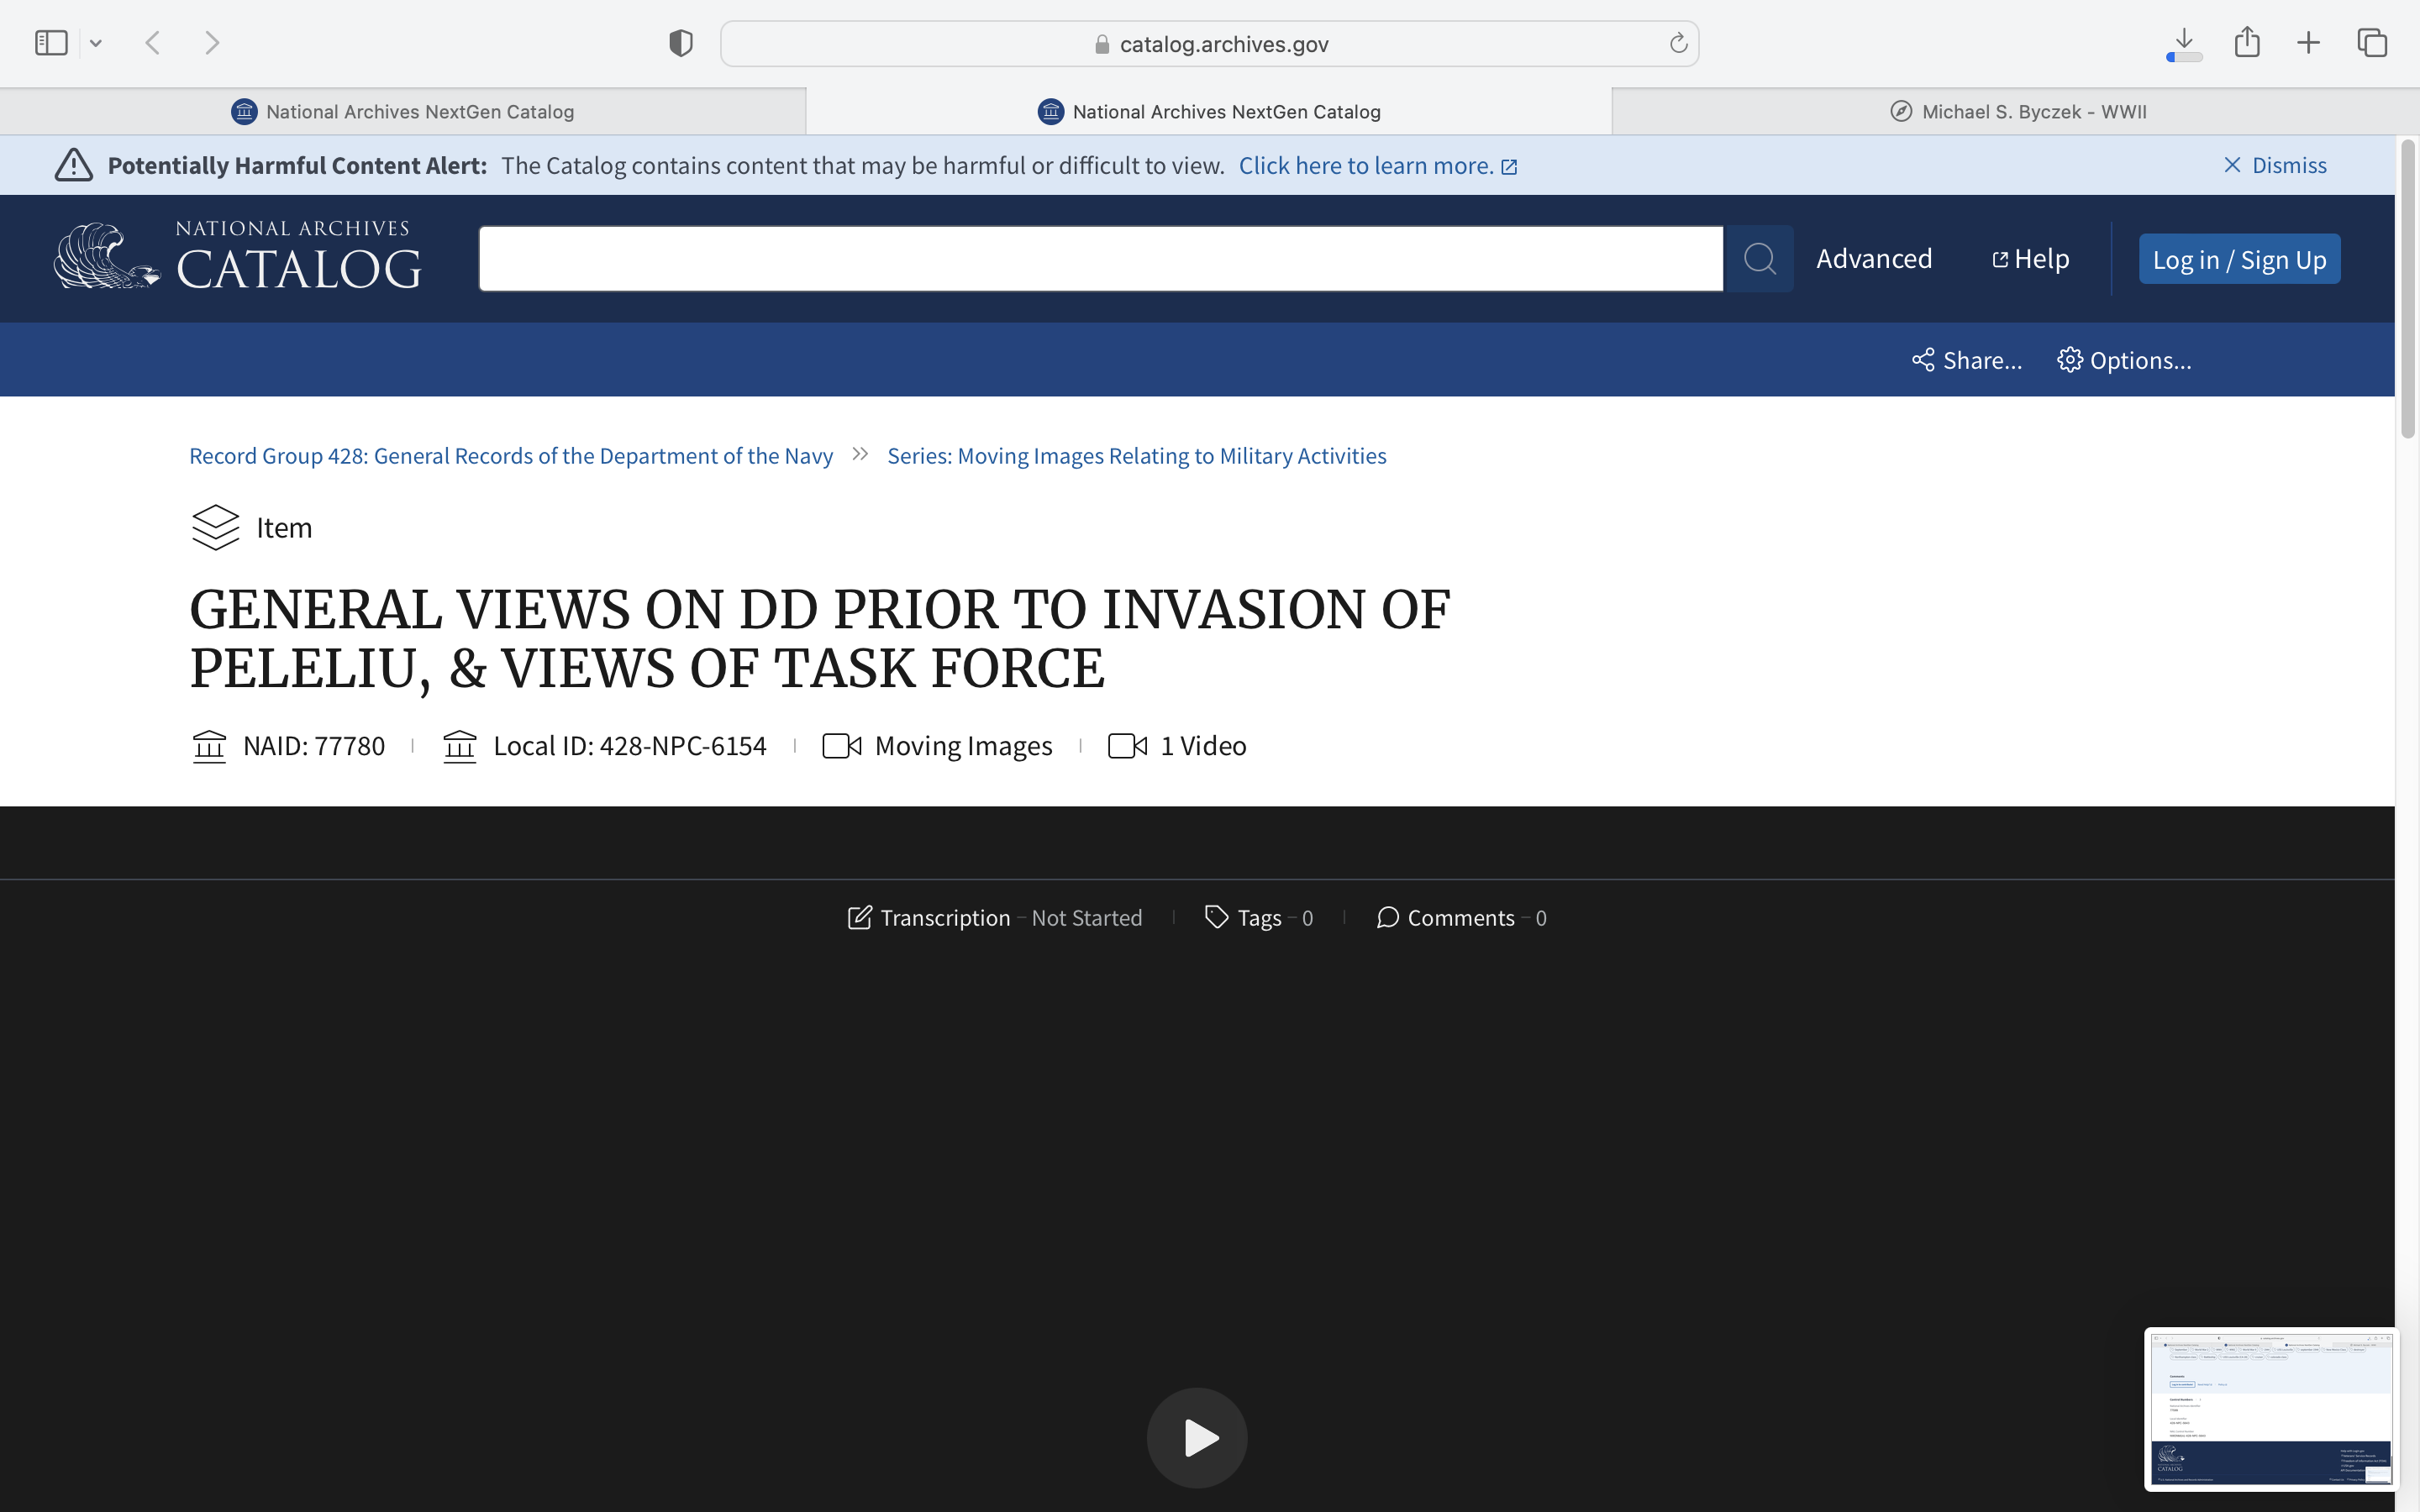Reload the page with the refresh icon

[x=1678, y=43]
